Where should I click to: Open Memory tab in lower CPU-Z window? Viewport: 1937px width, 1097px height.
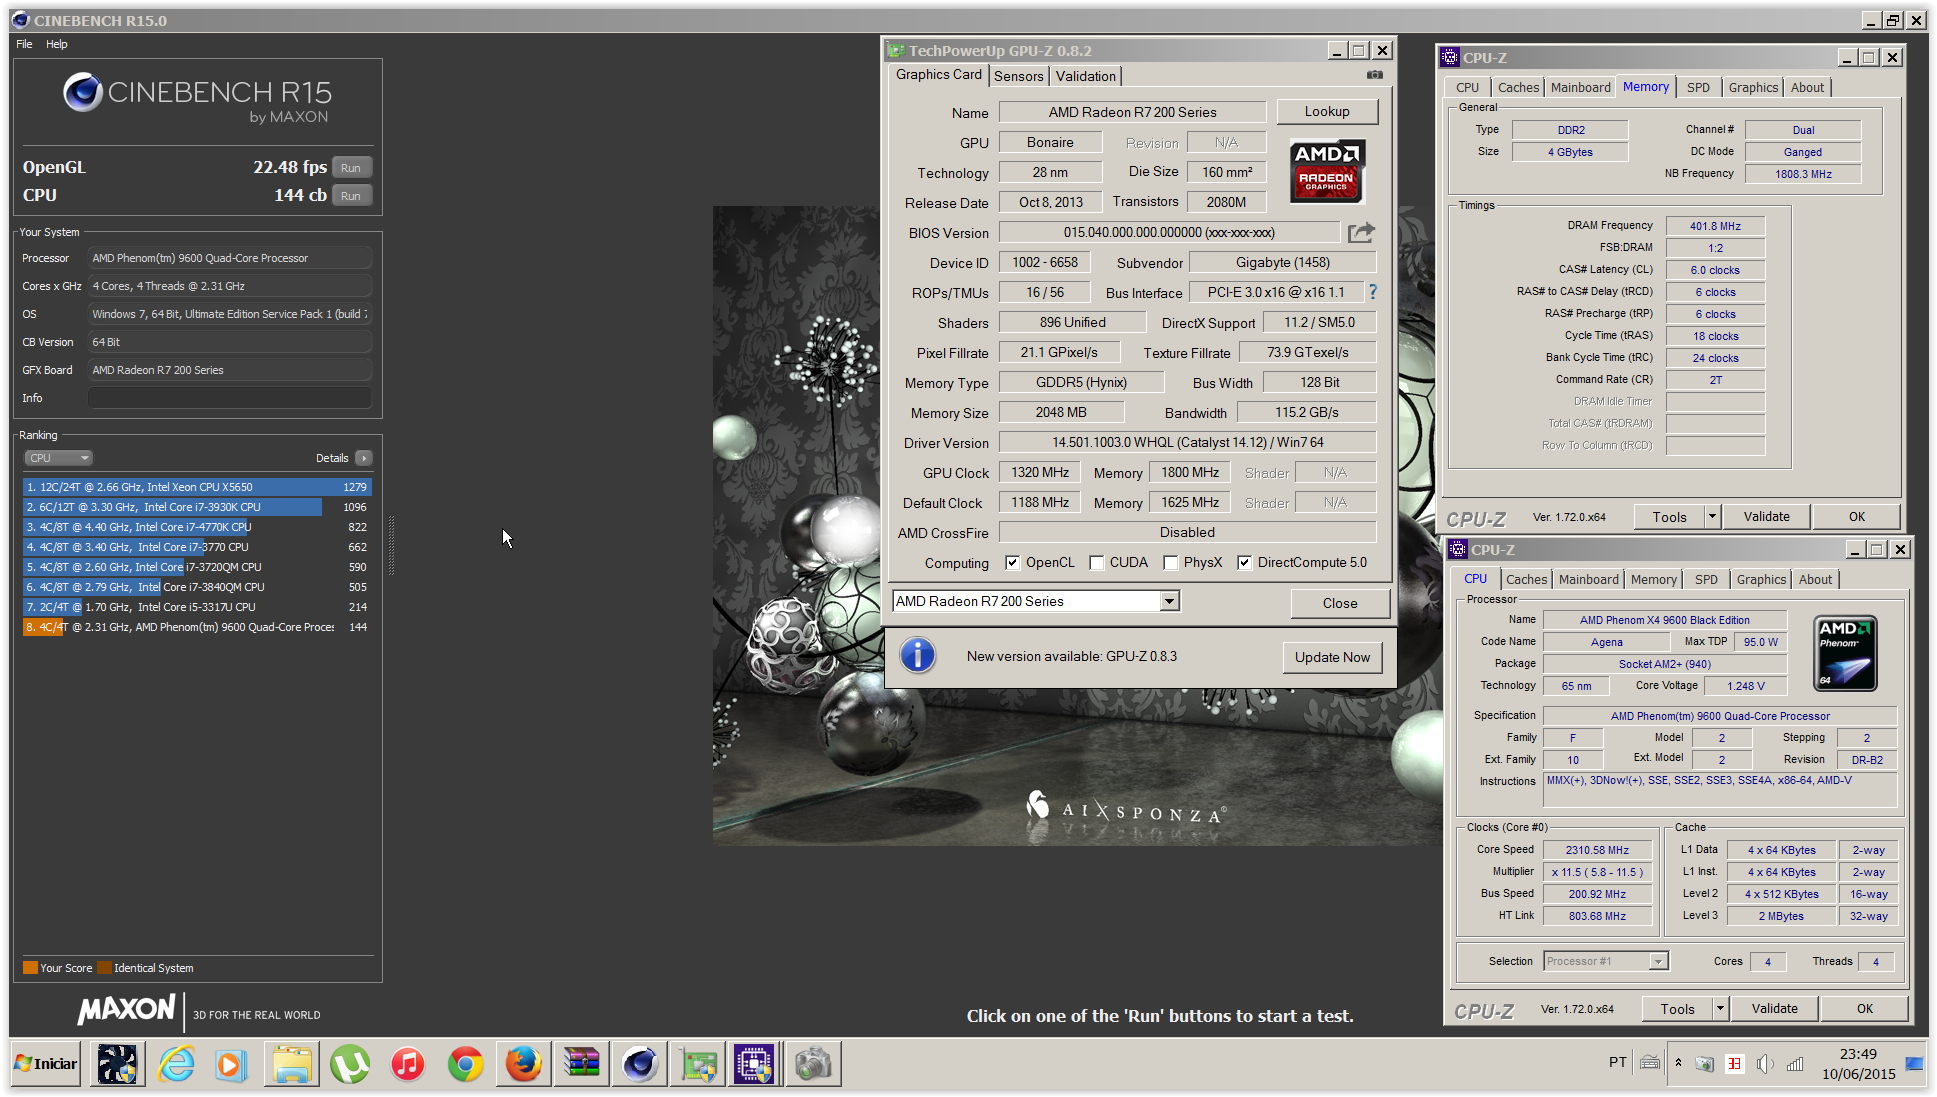pos(1653,580)
